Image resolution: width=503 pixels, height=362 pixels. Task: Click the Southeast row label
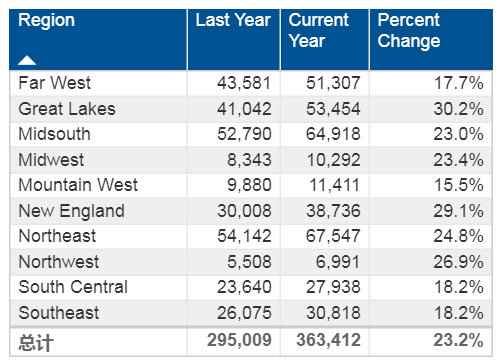tap(59, 313)
